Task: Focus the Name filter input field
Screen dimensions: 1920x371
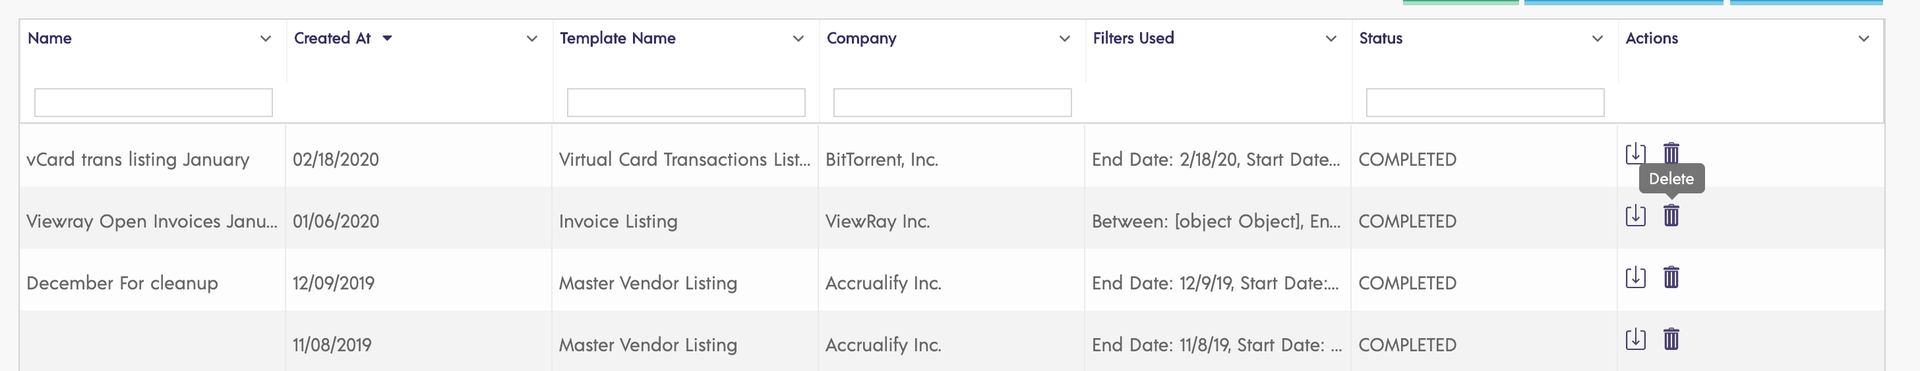Action: click(x=153, y=102)
